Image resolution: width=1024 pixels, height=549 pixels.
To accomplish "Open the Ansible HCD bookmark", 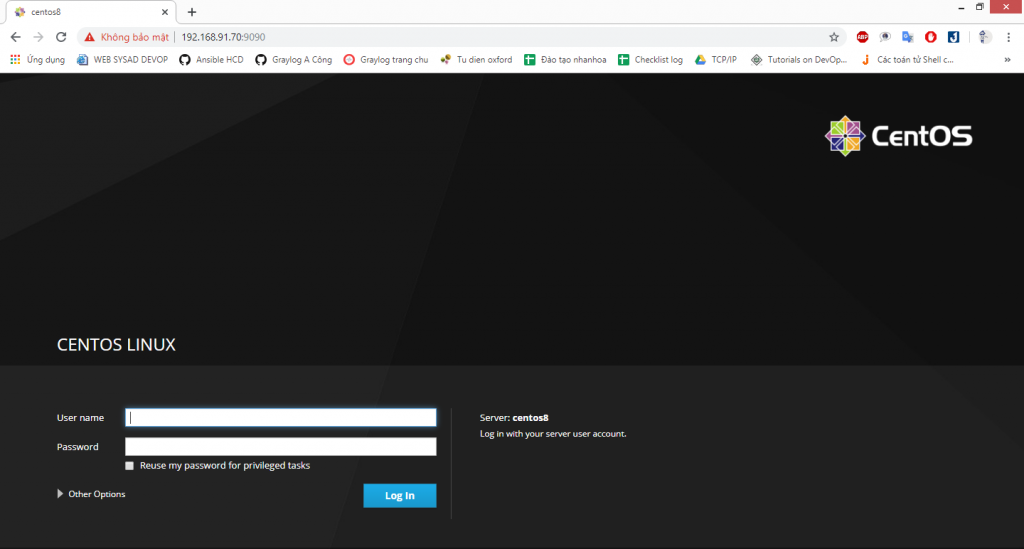I will 211,59.
